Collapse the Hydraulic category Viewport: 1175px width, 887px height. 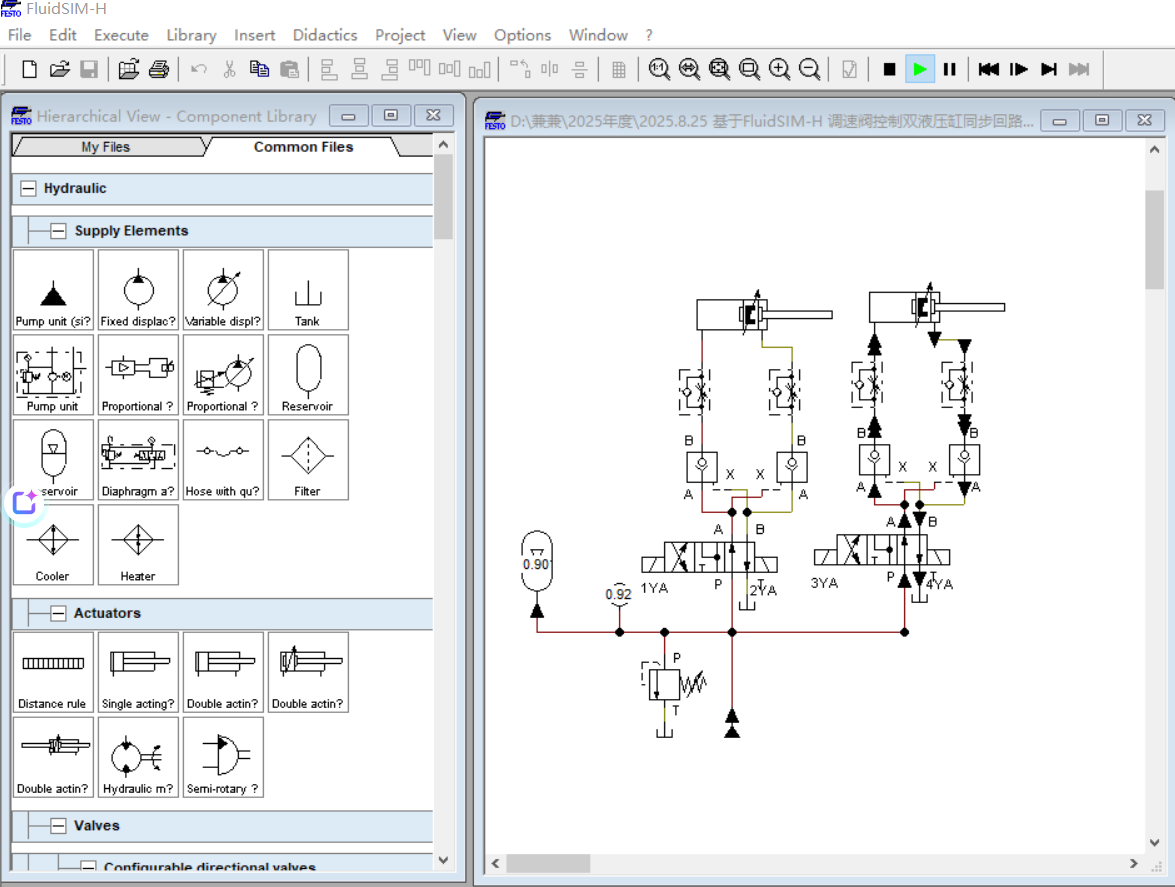tap(28, 188)
